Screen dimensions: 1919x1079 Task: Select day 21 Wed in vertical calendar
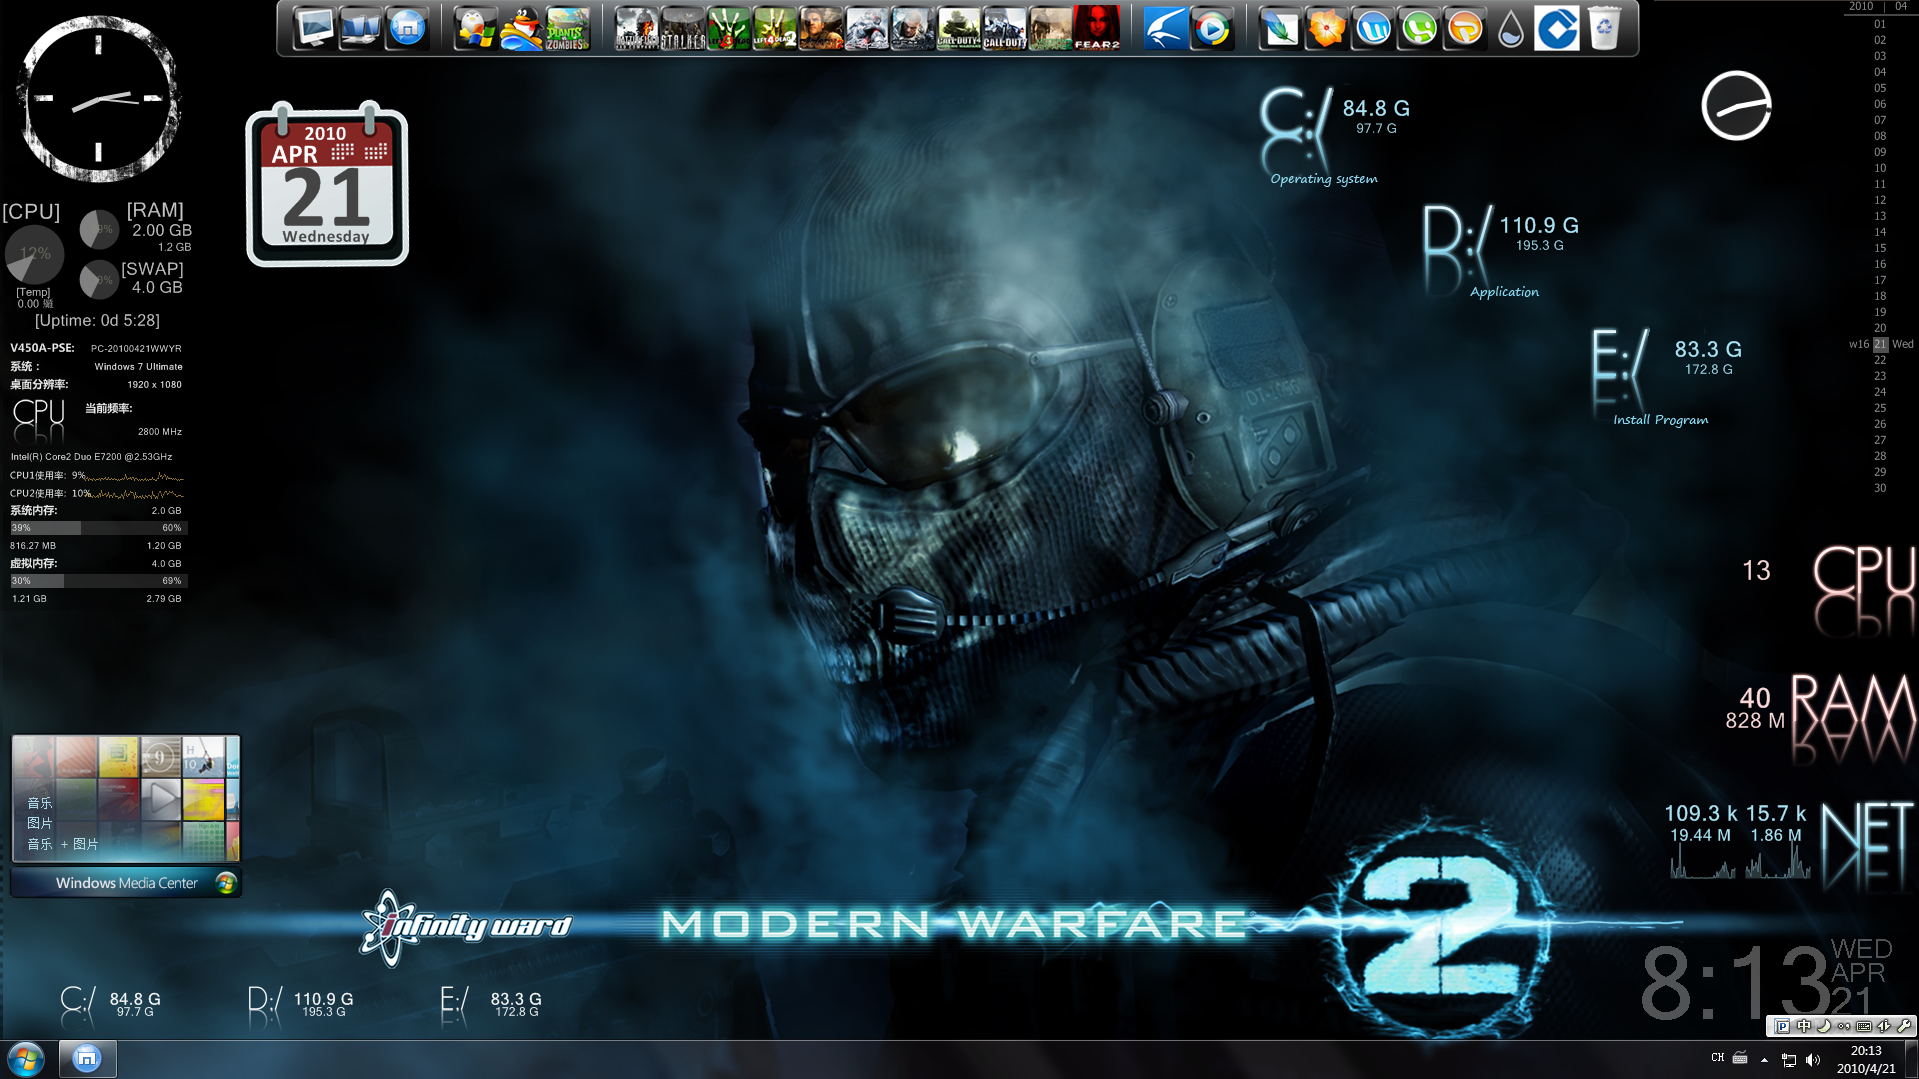pos(1882,344)
